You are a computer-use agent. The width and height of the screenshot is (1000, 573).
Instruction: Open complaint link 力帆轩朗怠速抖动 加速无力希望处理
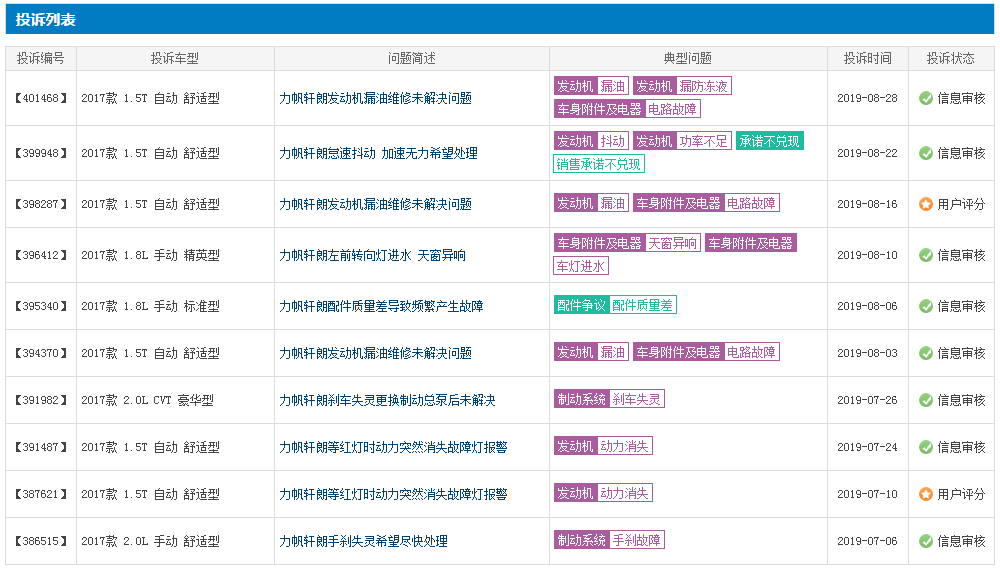[378, 153]
